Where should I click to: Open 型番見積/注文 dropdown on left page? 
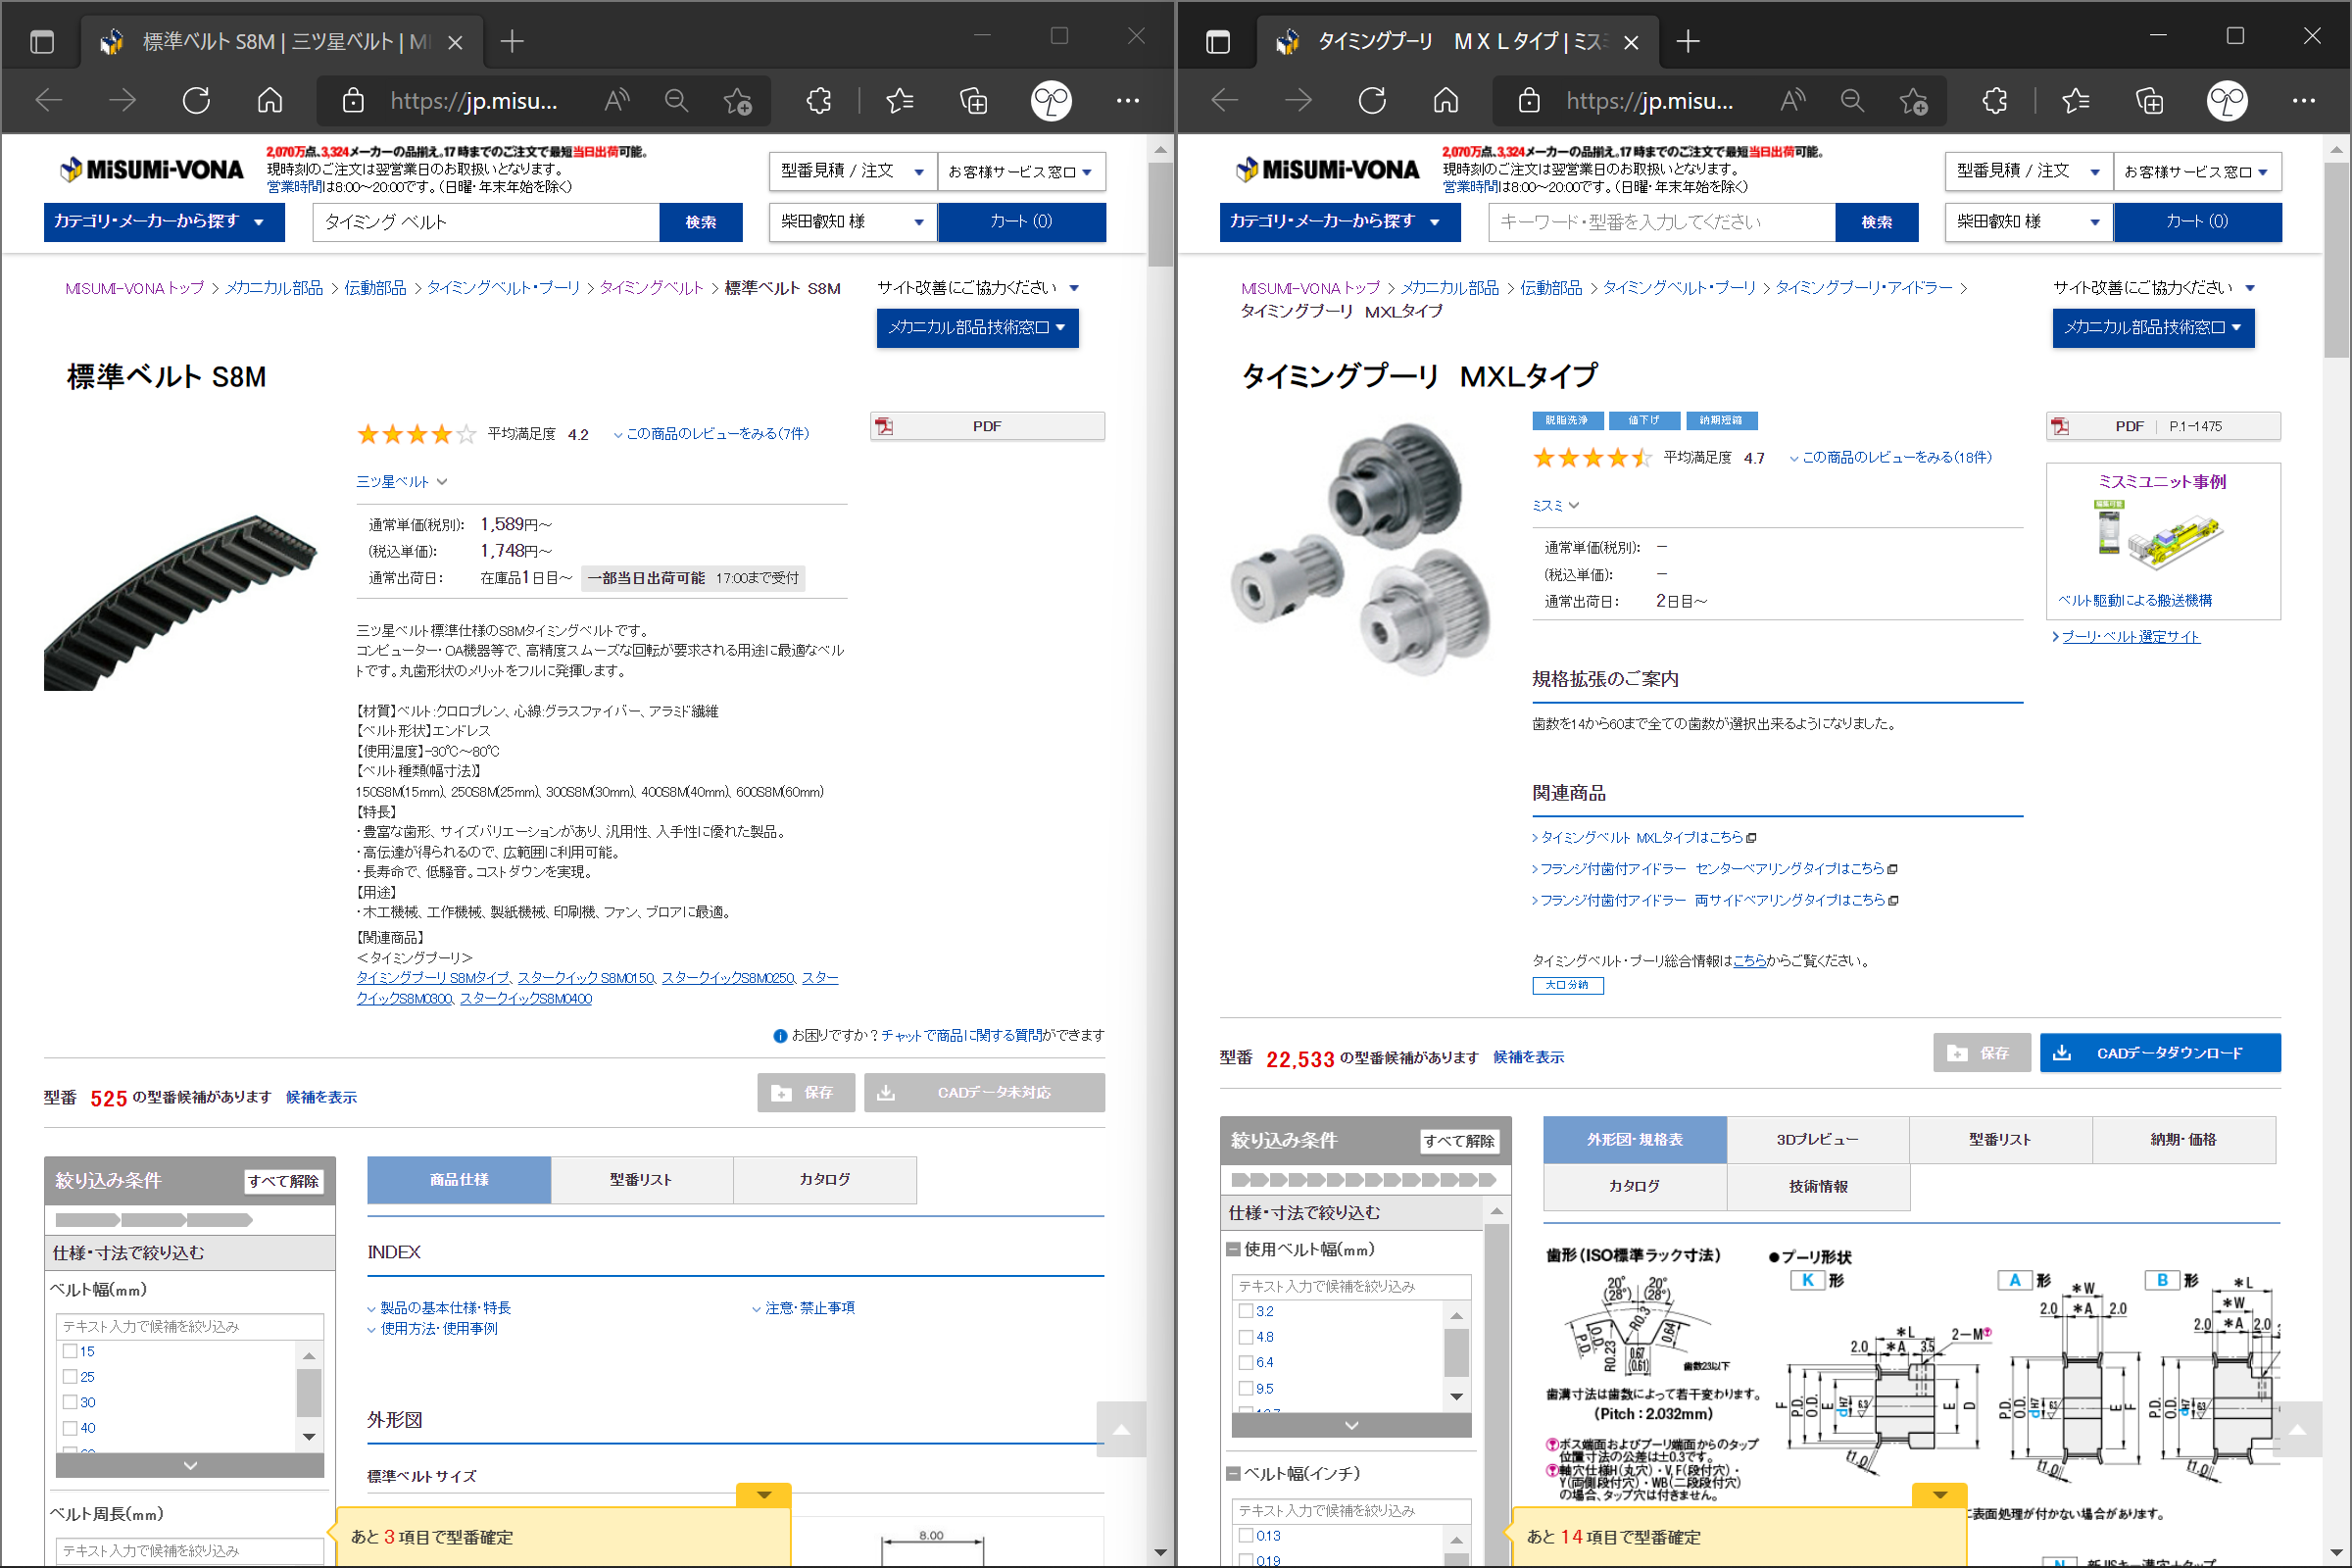852,171
